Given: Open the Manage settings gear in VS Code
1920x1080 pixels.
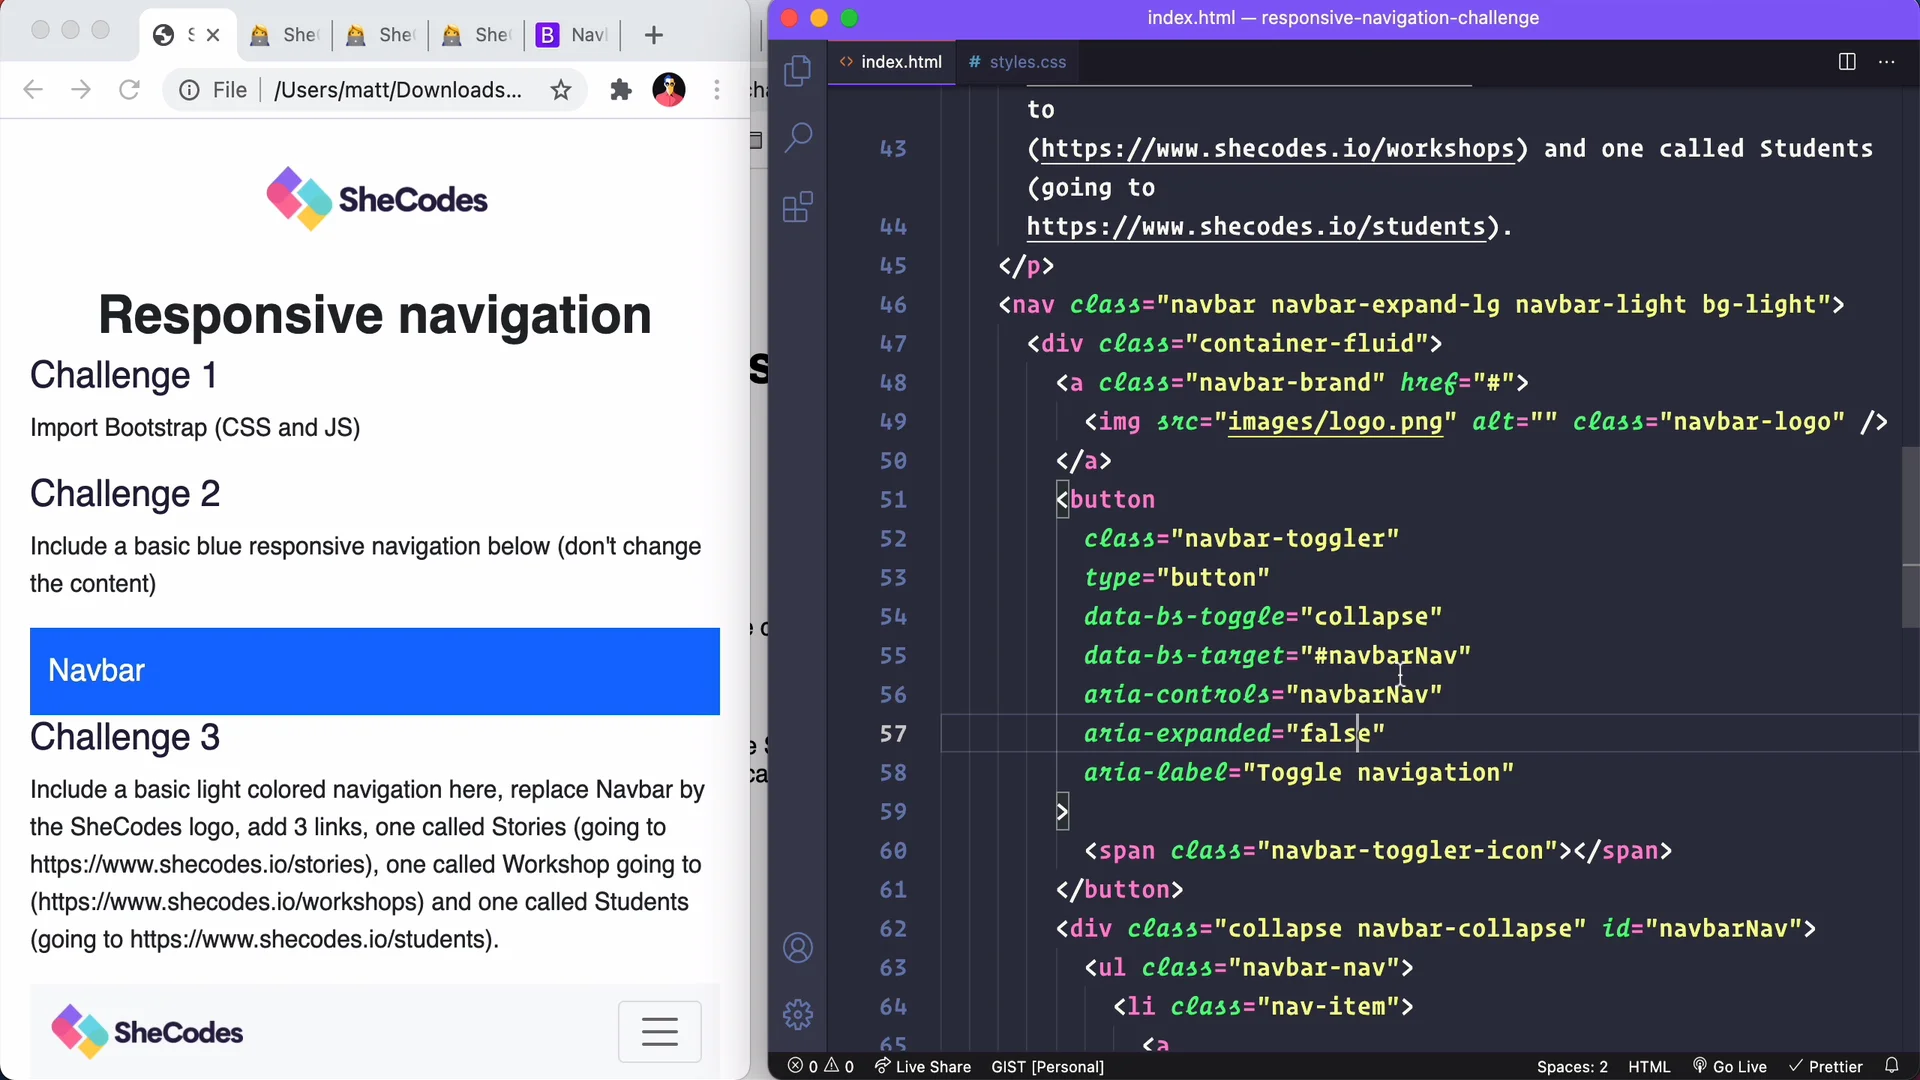Looking at the screenshot, I should [799, 1014].
